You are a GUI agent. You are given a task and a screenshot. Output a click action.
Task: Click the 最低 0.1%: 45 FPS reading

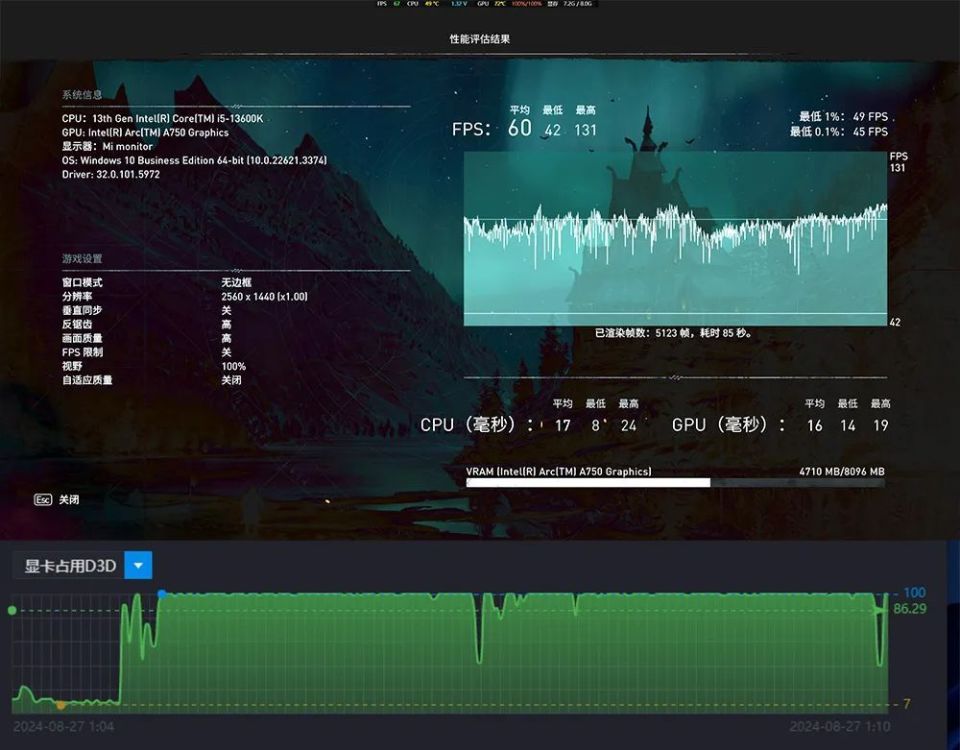839,132
